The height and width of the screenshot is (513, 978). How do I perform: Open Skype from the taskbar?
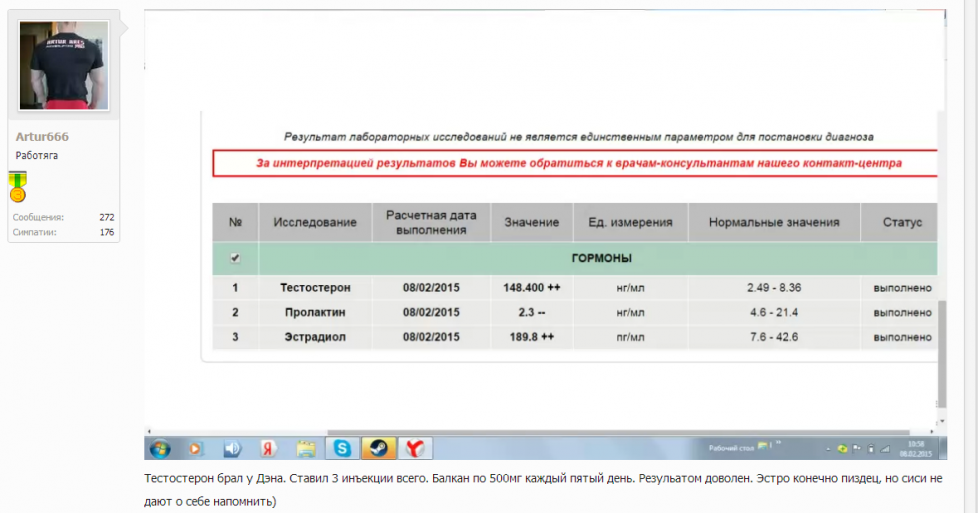click(x=343, y=448)
